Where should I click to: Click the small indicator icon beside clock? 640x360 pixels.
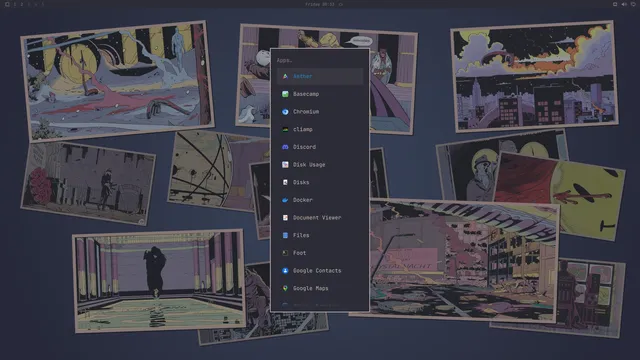coord(341,4)
